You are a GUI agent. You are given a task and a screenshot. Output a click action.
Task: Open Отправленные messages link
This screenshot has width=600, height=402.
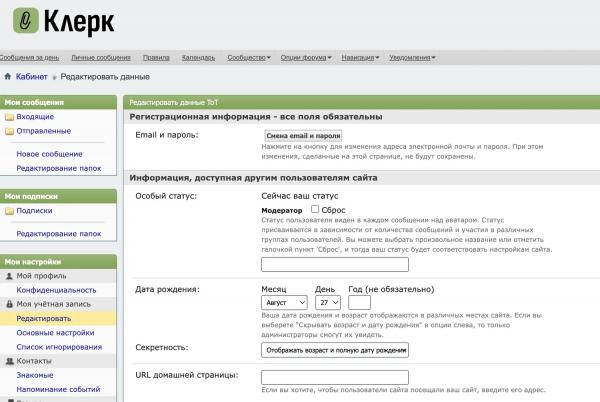coord(44,131)
